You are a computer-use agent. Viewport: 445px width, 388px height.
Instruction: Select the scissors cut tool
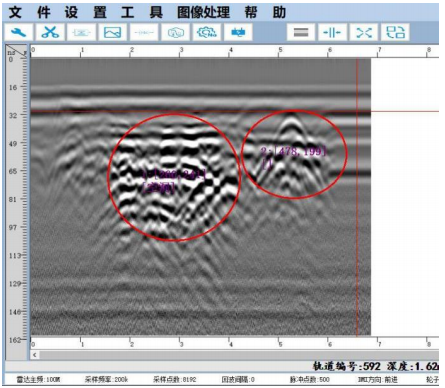(50, 32)
